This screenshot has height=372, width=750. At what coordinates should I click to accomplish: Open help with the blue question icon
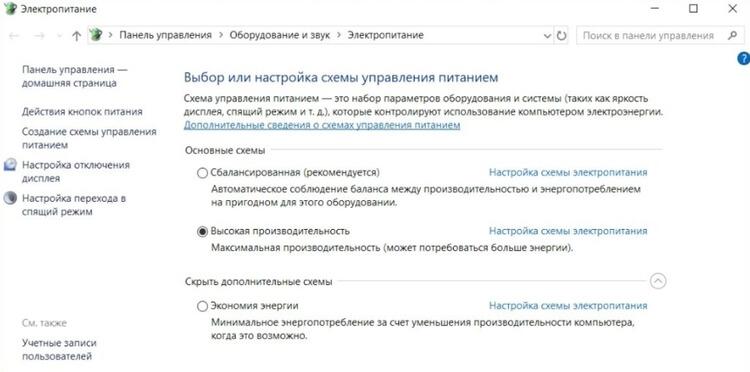(x=744, y=59)
